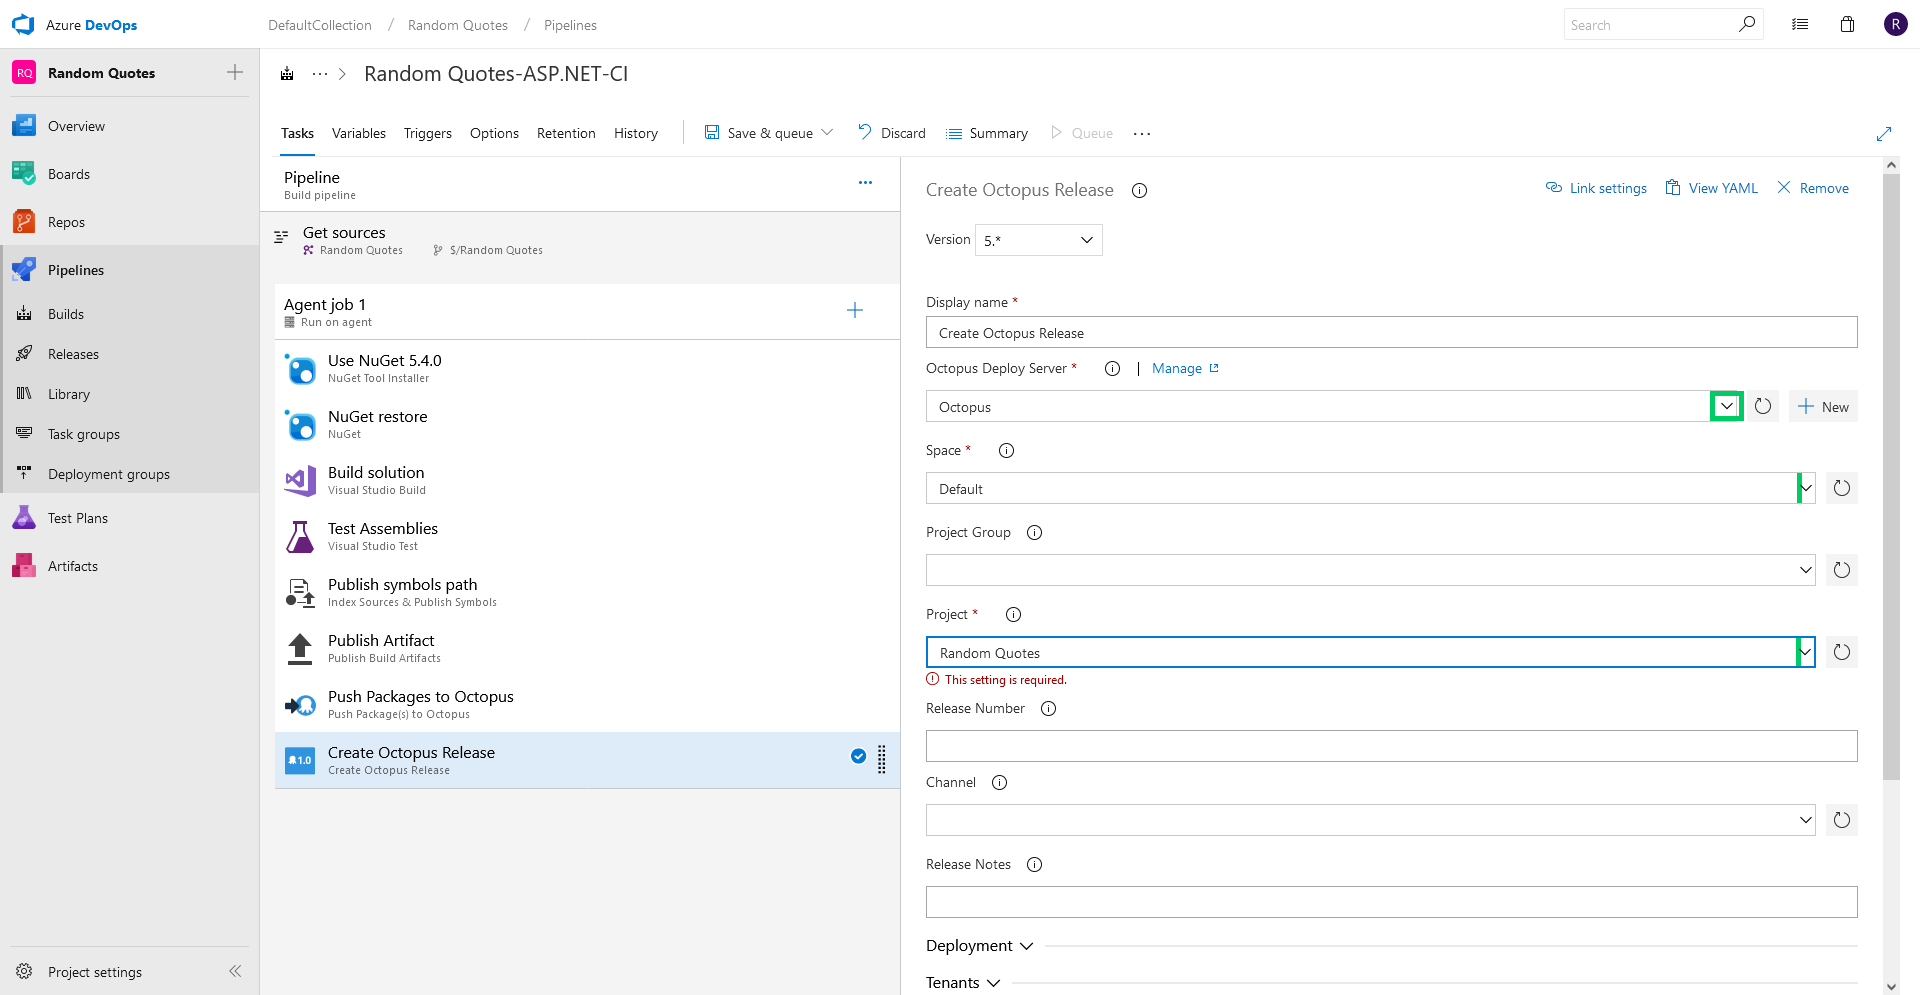
Task: Refresh the Project Group list
Action: tap(1842, 570)
